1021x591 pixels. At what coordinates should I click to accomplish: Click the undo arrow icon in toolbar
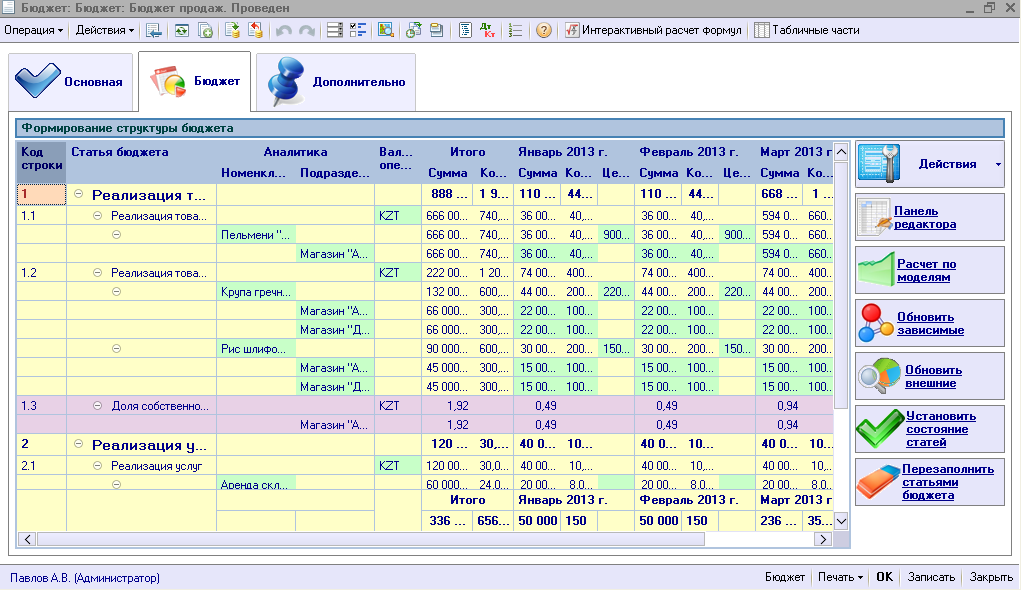pyautogui.click(x=284, y=30)
